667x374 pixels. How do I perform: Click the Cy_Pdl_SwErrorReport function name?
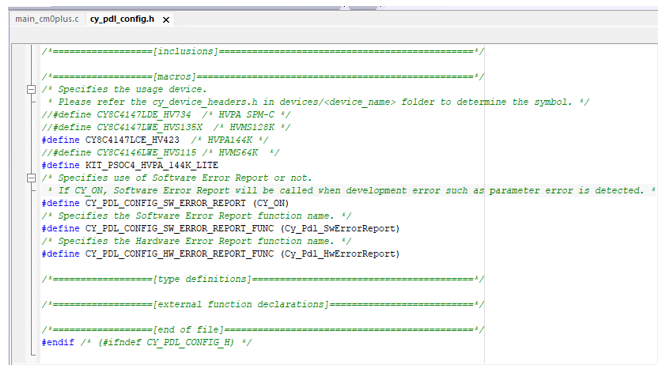pyautogui.click(x=340, y=228)
